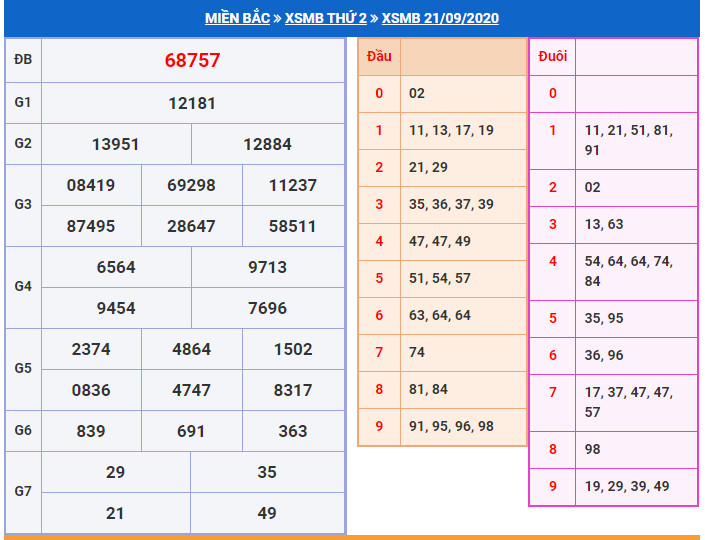The height and width of the screenshot is (540, 705).
Task: Select G3 prize number 87495
Action: click(x=91, y=226)
